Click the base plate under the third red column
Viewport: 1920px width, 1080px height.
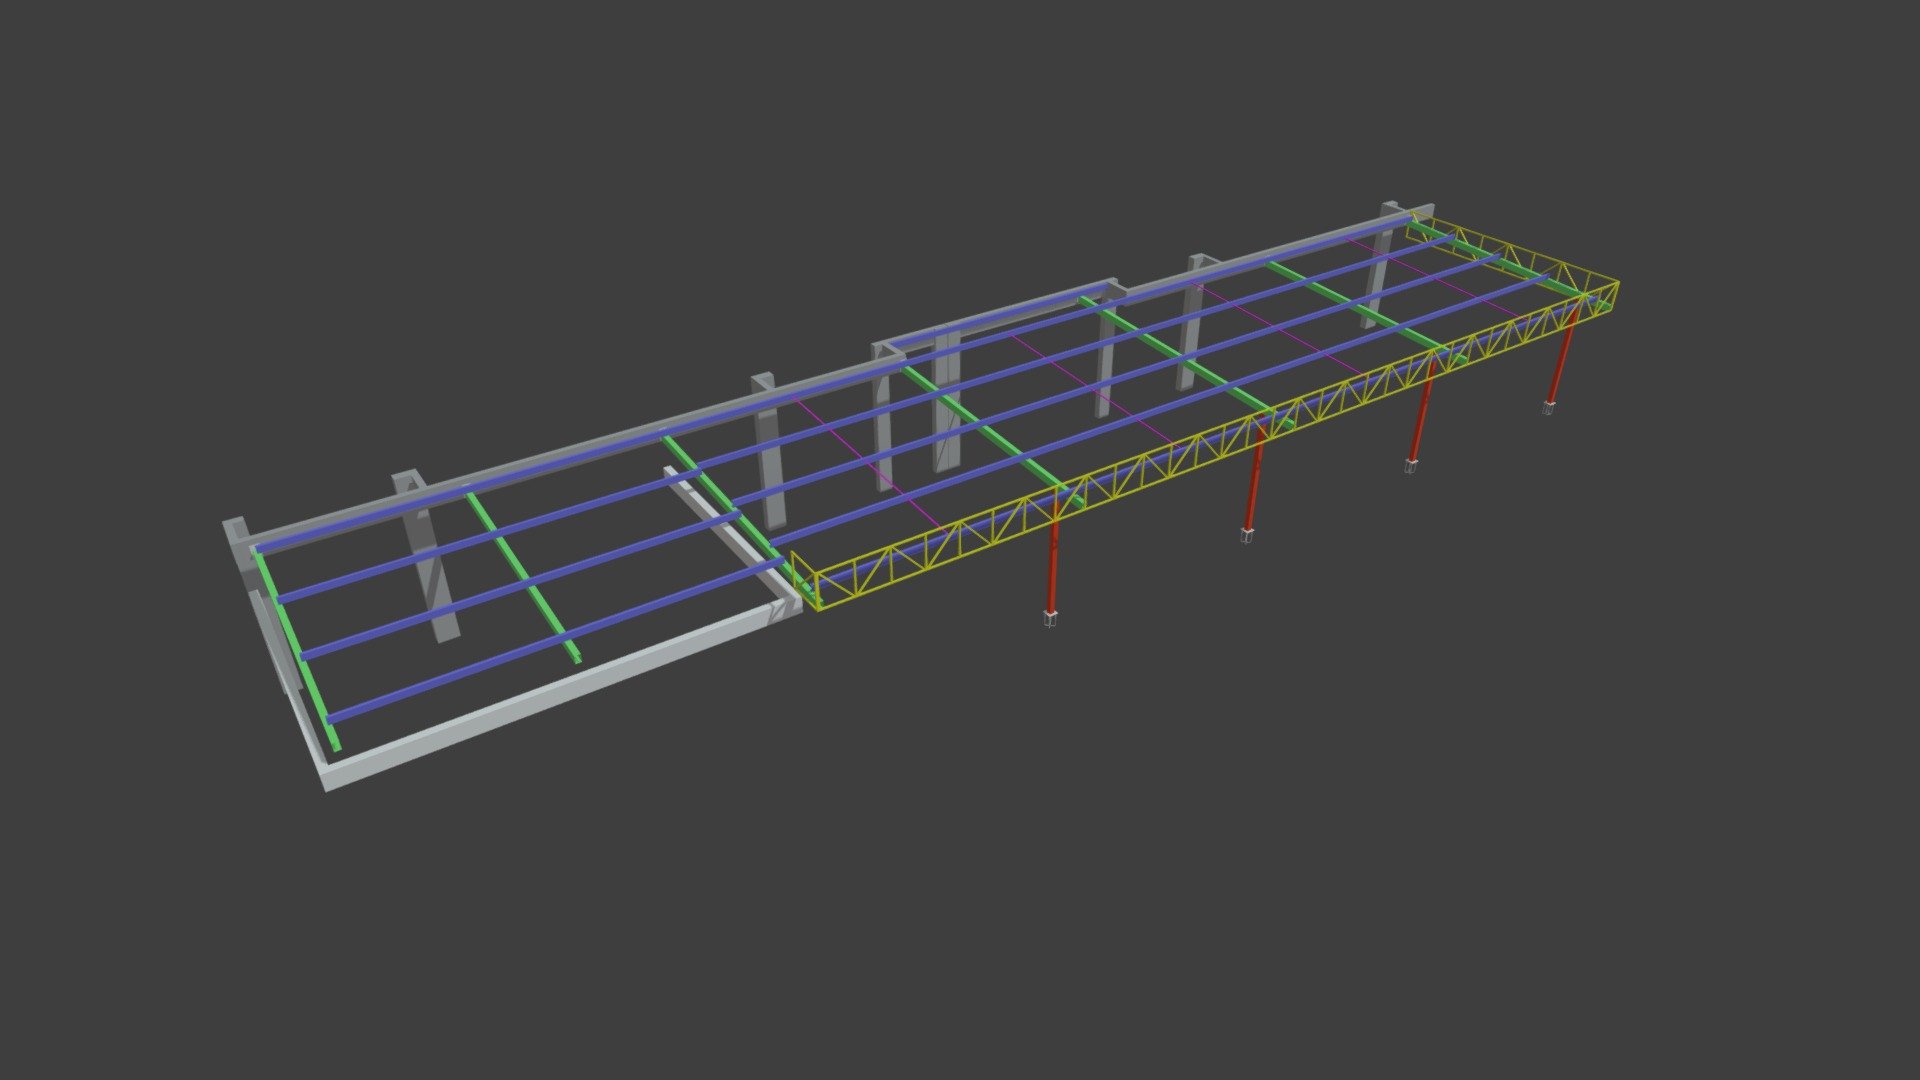pyautogui.click(x=1411, y=466)
